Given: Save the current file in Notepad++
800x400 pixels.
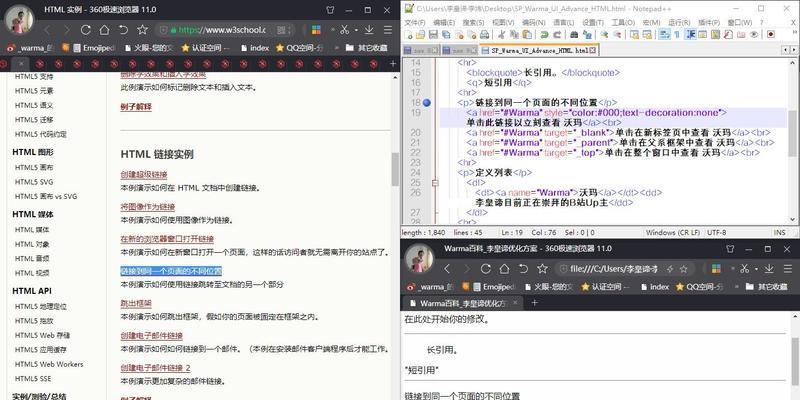Looking at the screenshot, I should (x=433, y=35).
